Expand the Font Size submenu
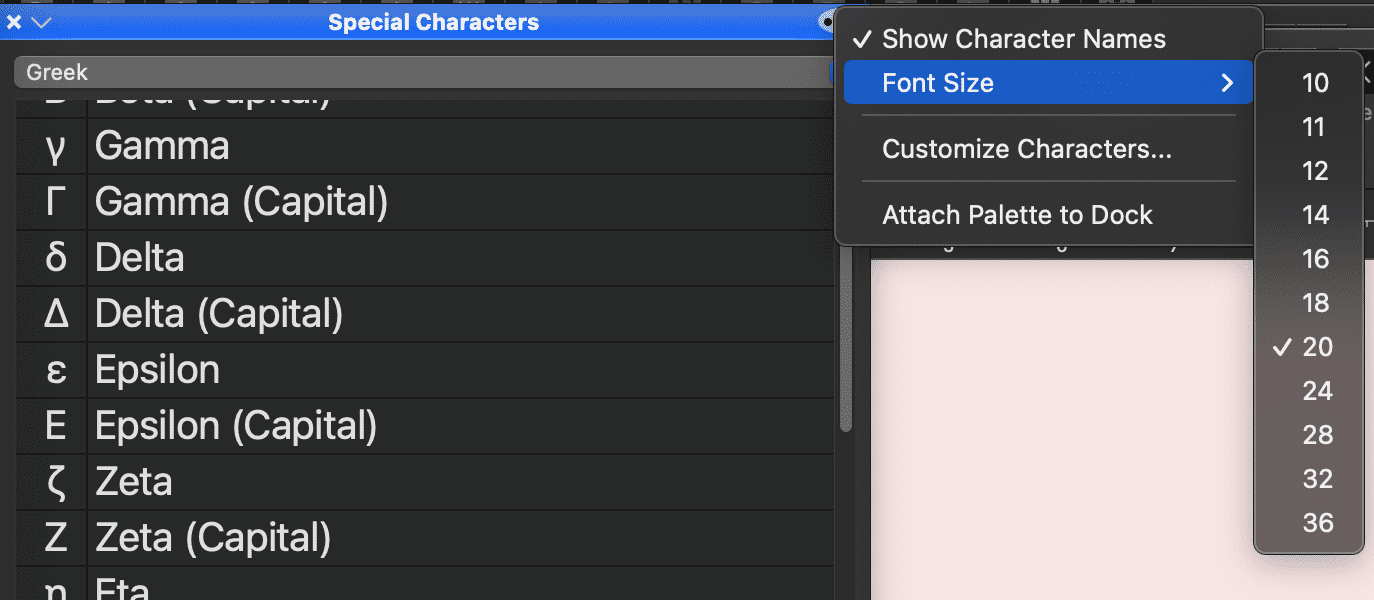The height and width of the screenshot is (600, 1374). tap(1047, 83)
